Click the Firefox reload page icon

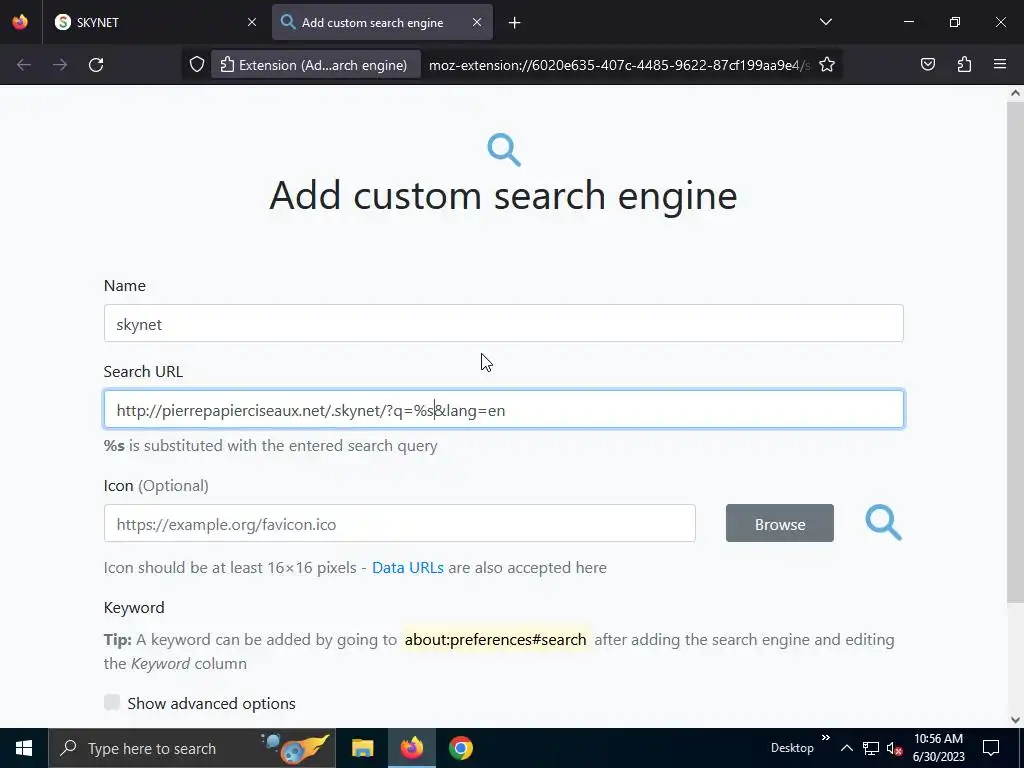point(96,65)
